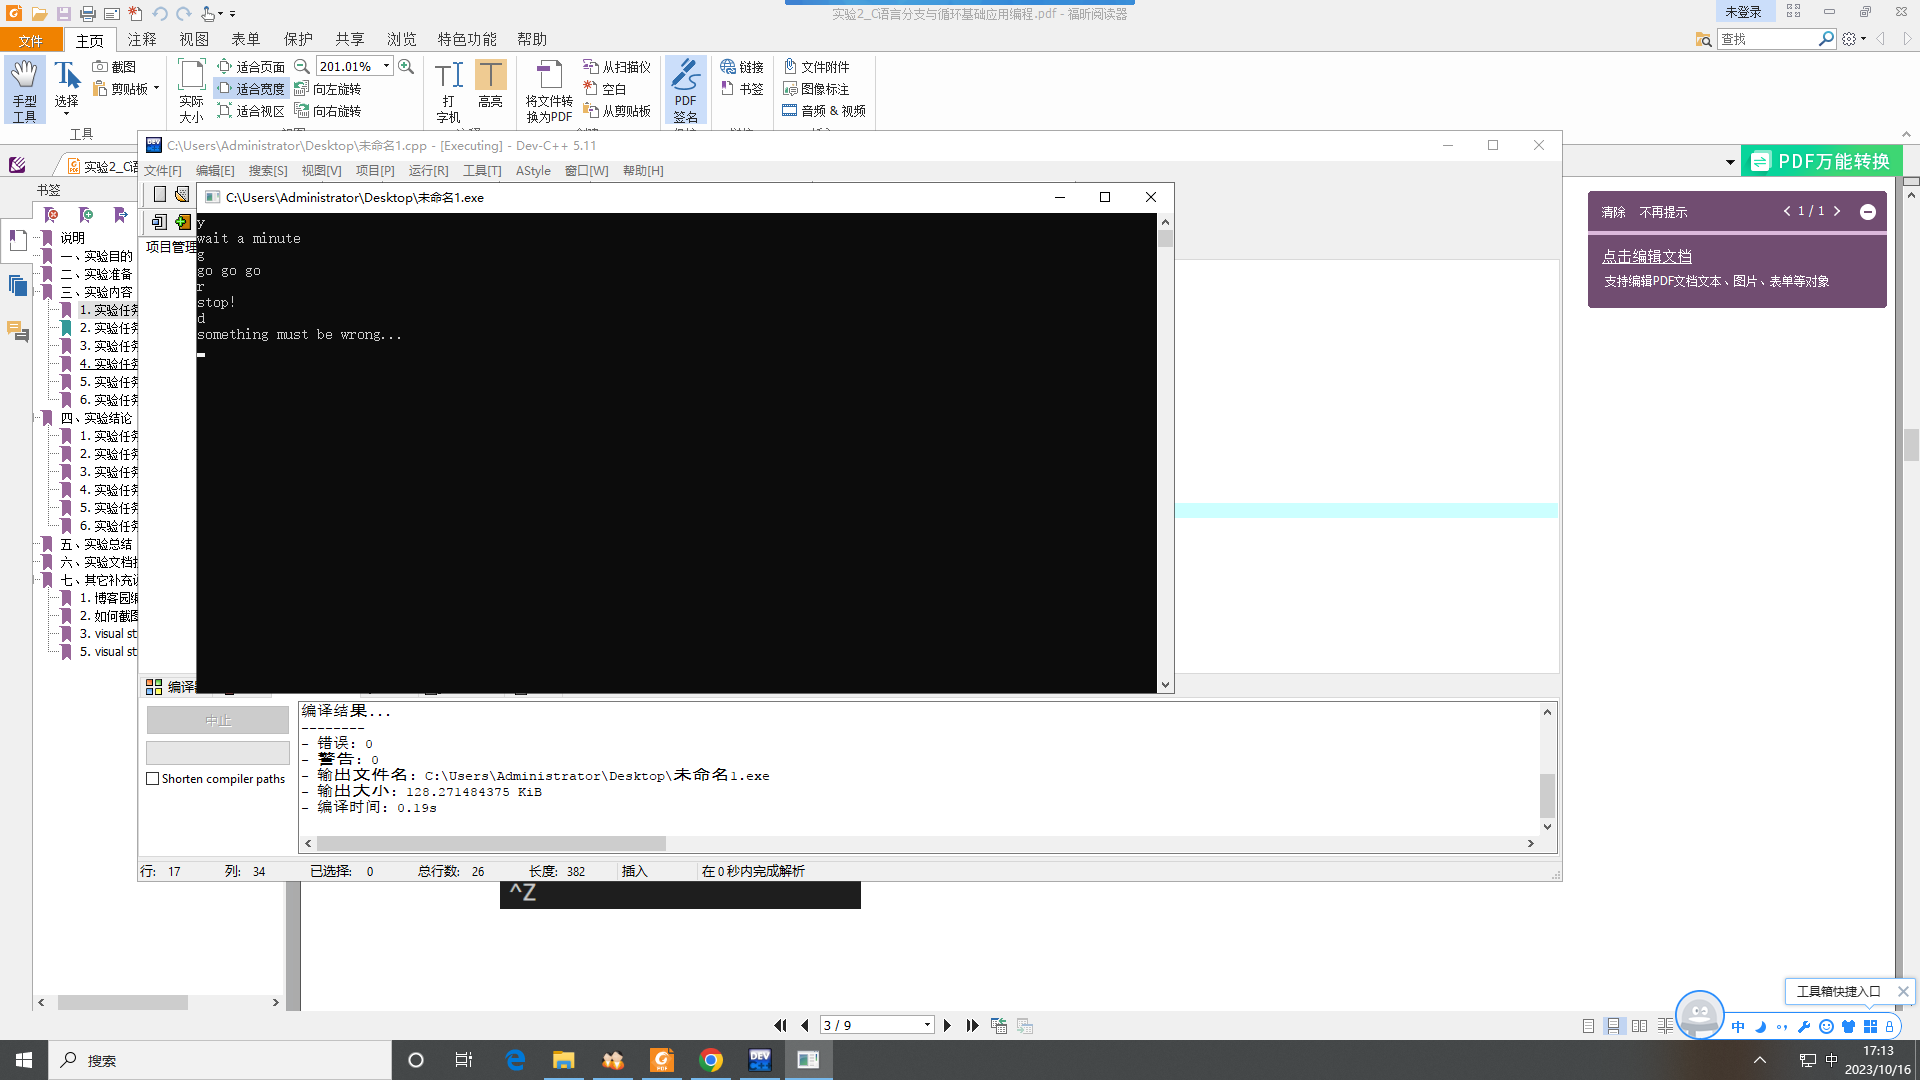The image size is (1920, 1080).
Task: Open the page number dropdown 3 / 9
Action: pos(927,1025)
